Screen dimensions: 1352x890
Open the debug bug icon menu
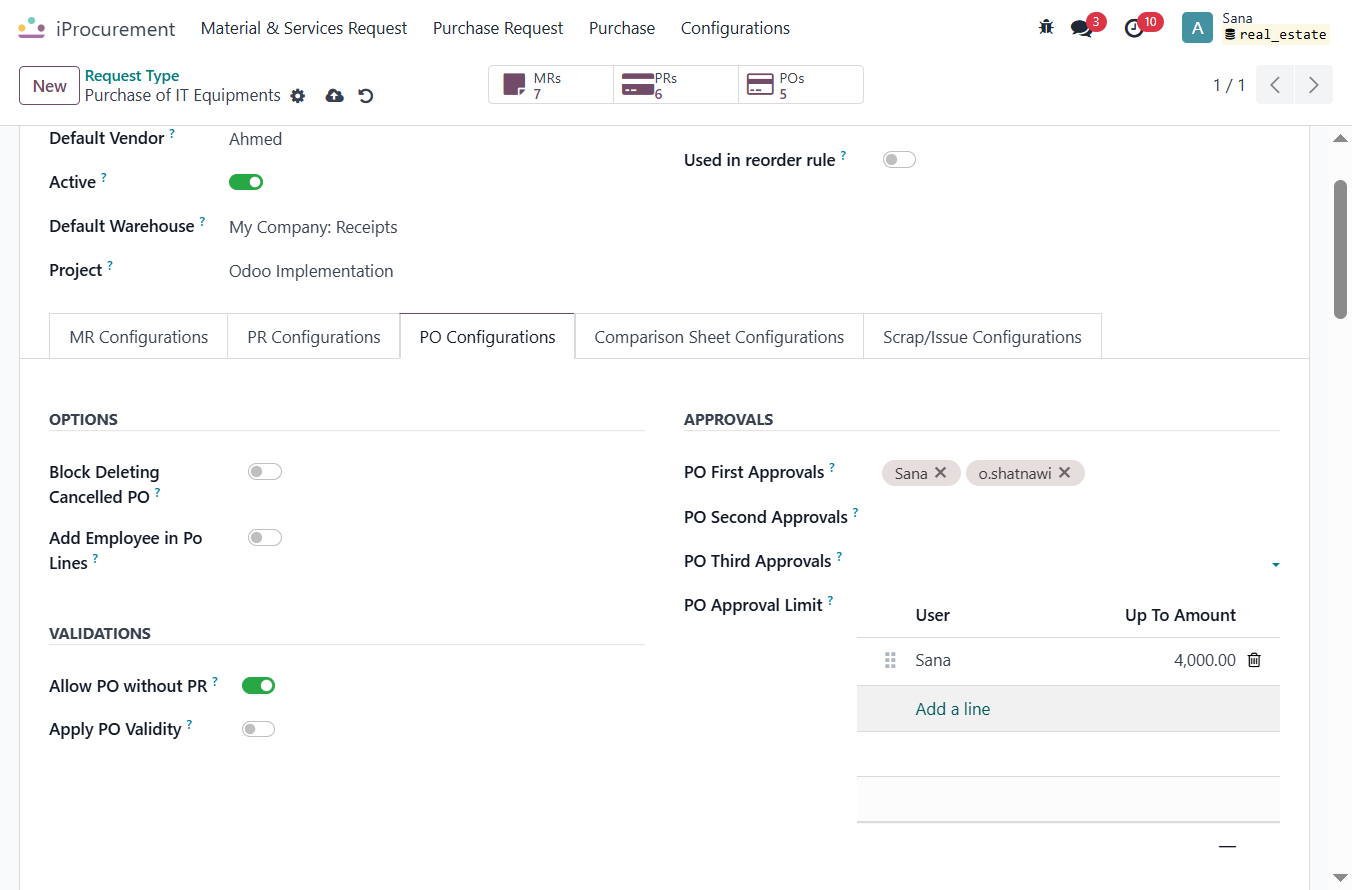(x=1046, y=28)
